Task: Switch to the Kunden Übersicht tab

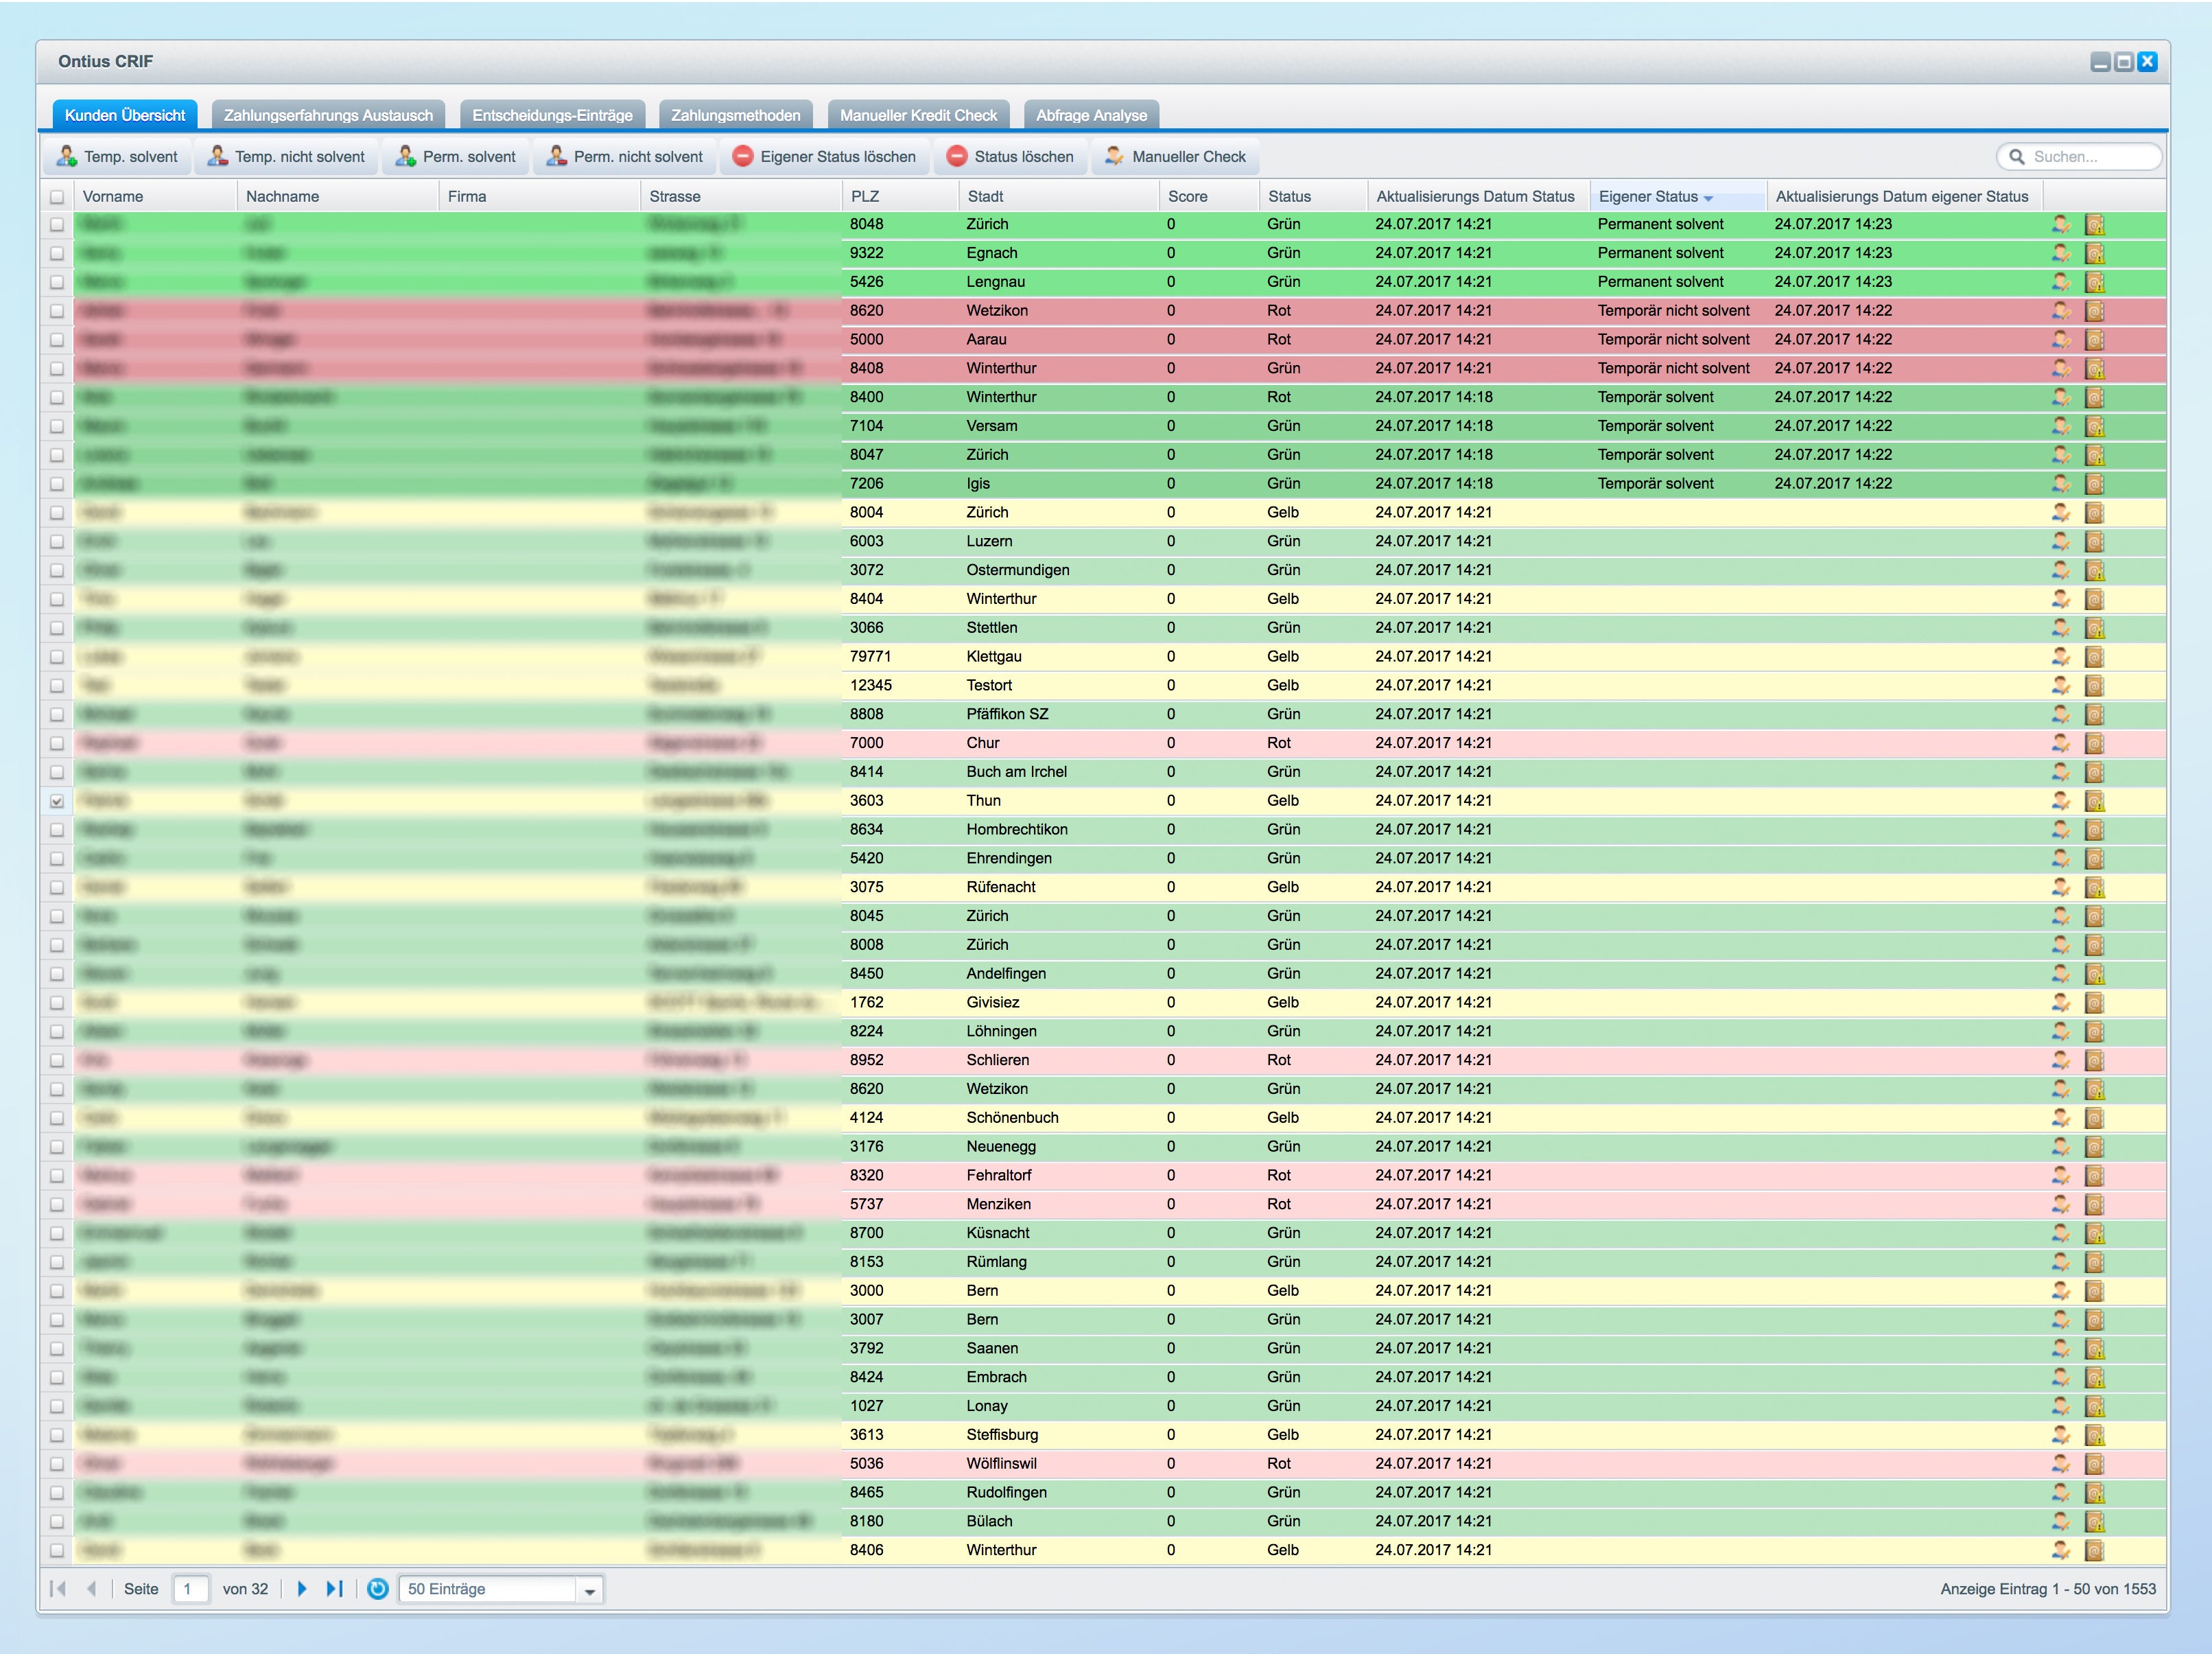Action: (125, 115)
